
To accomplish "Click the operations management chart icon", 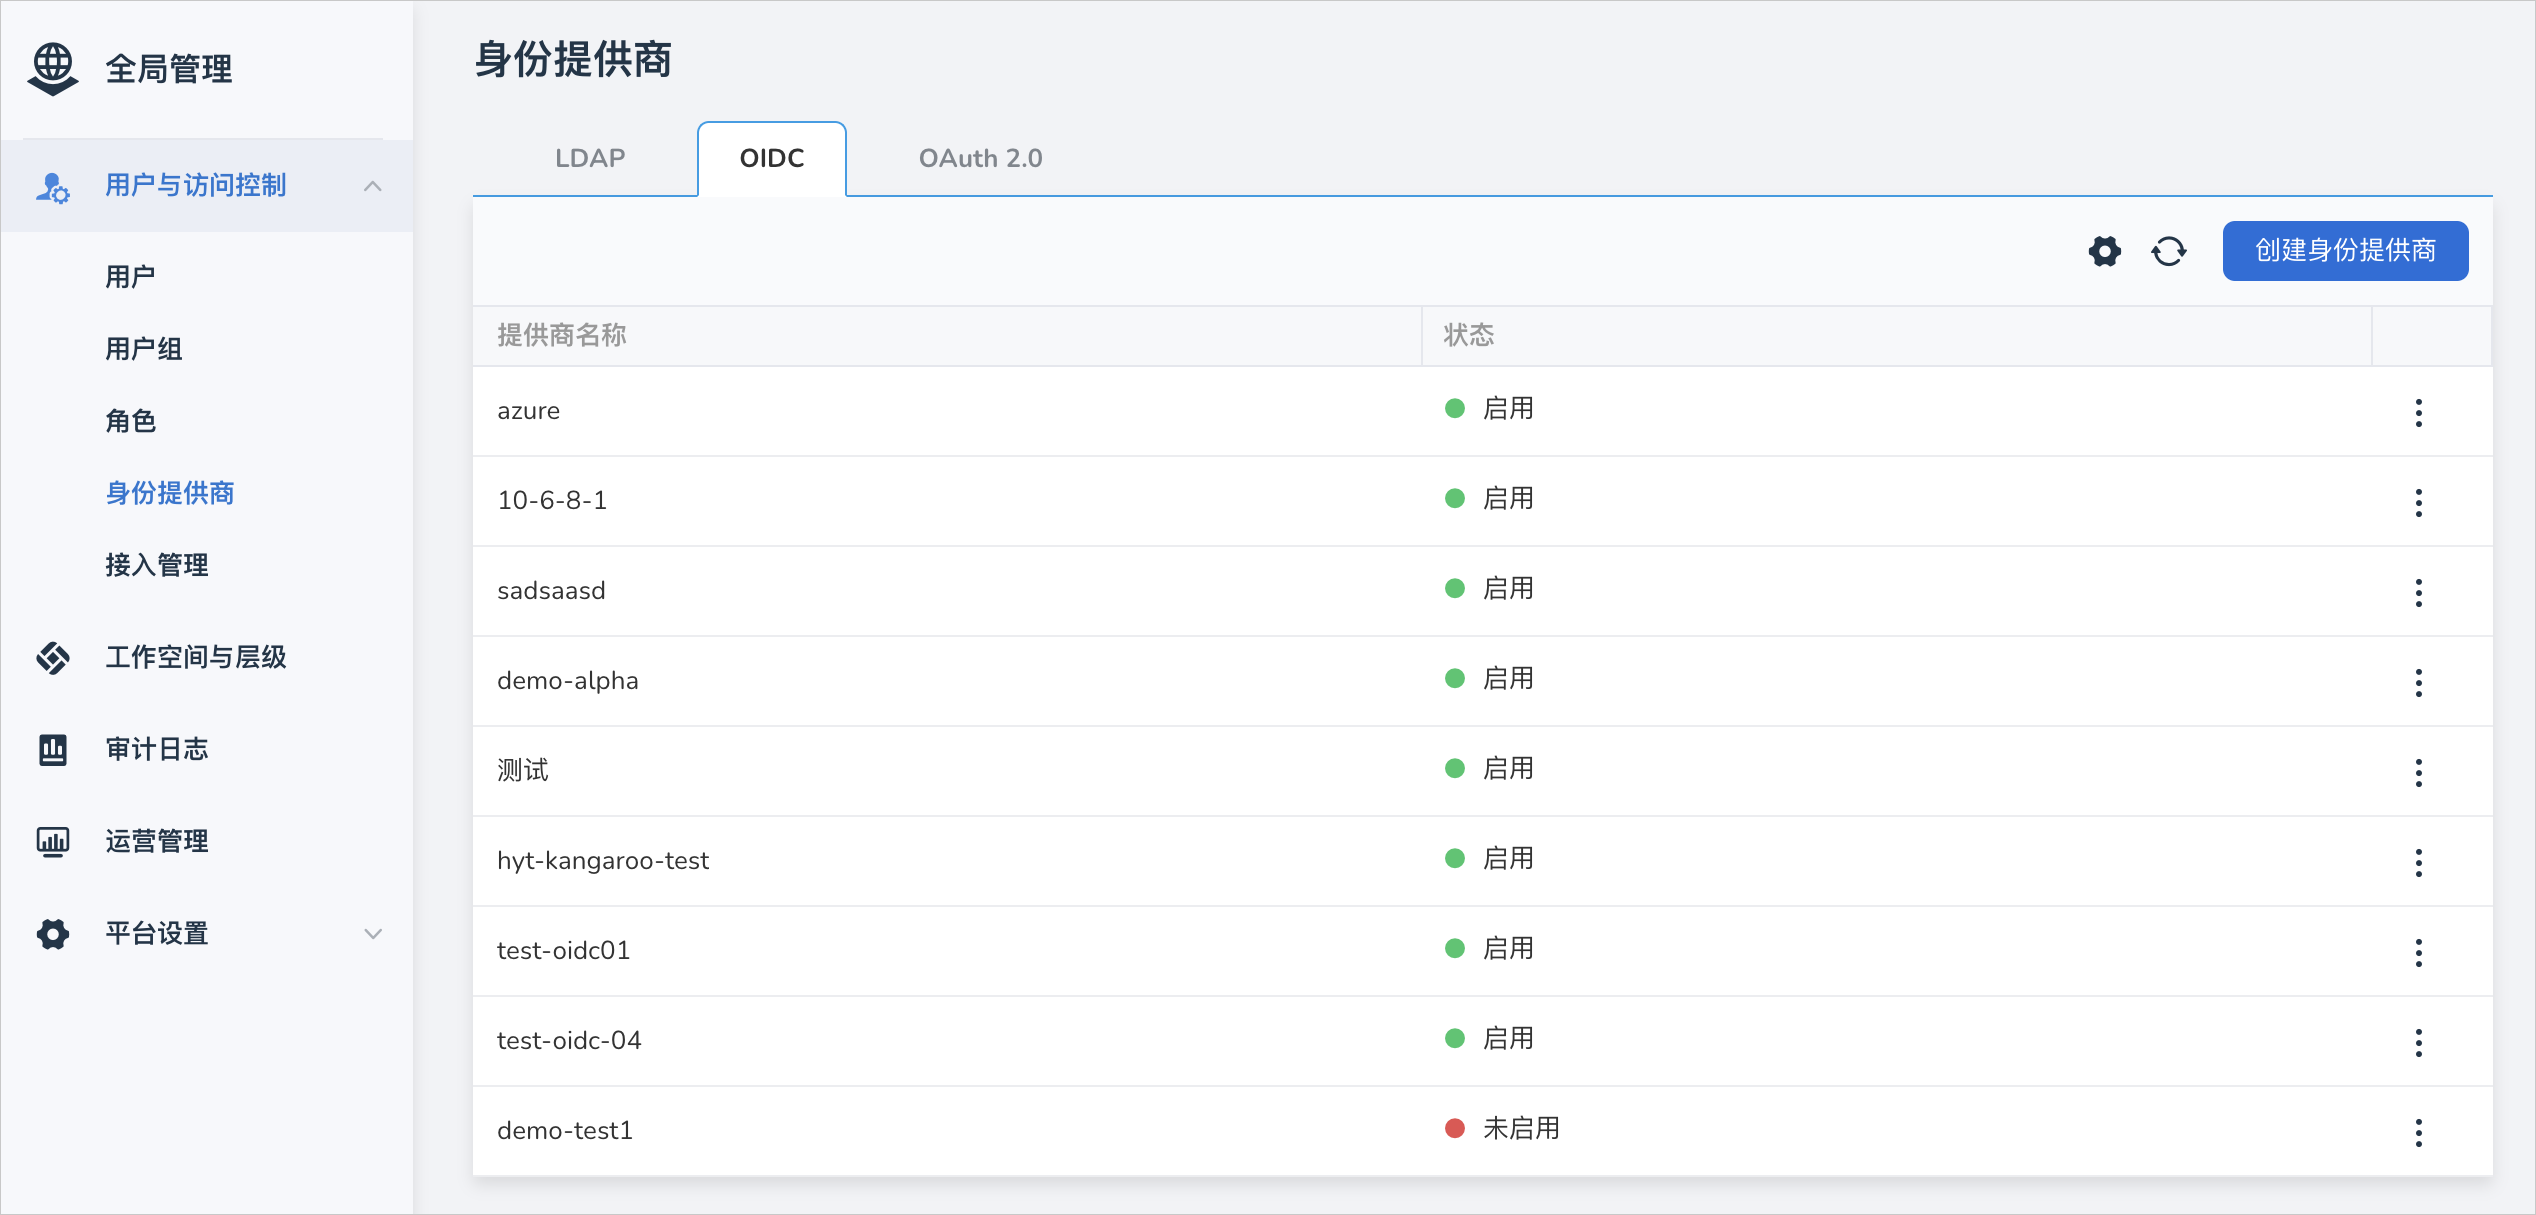I will 53,842.
